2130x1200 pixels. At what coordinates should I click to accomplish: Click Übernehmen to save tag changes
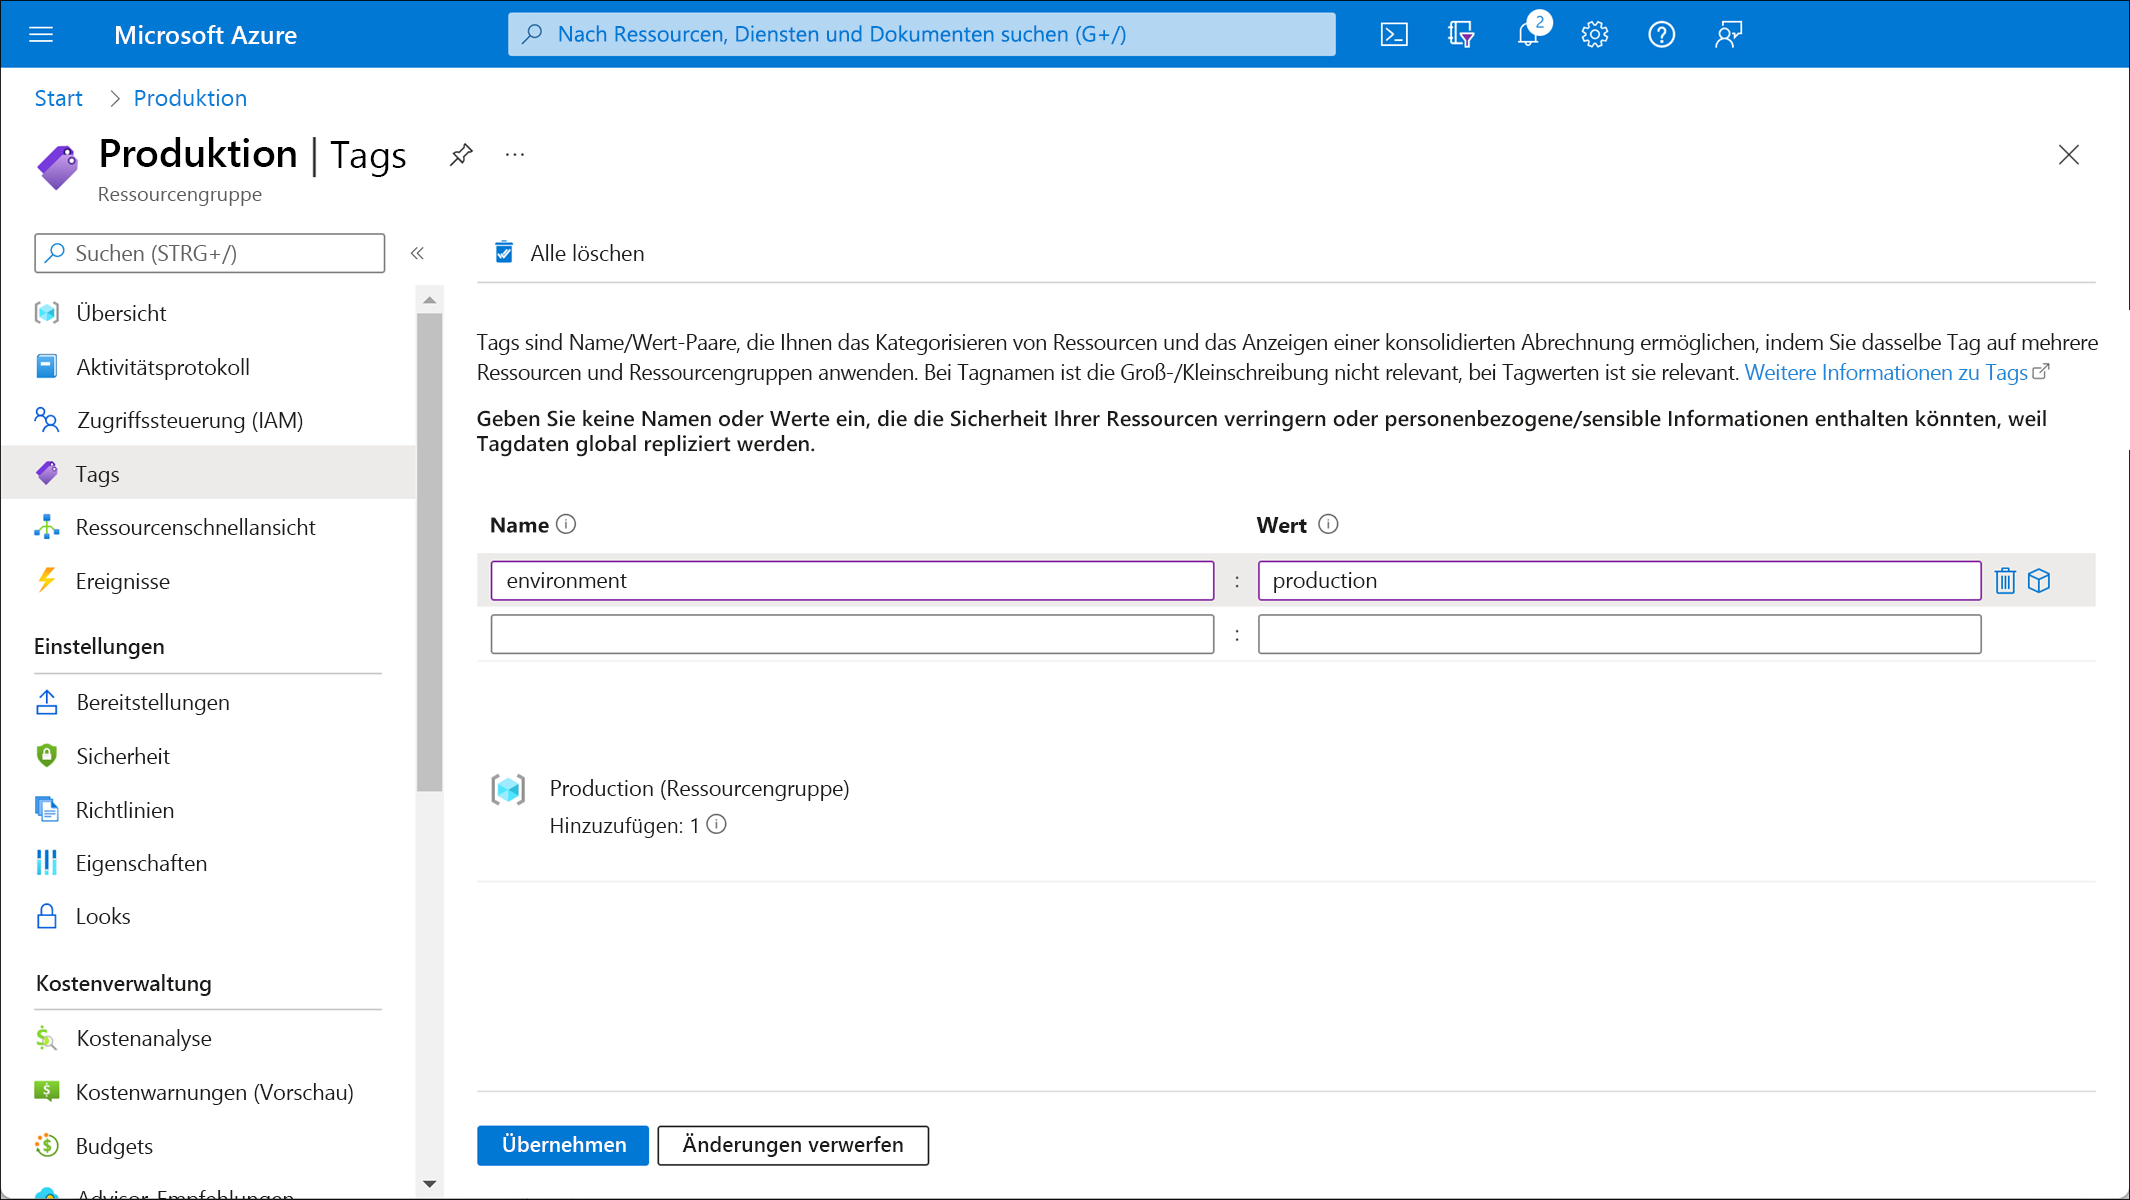[562, 1144]
